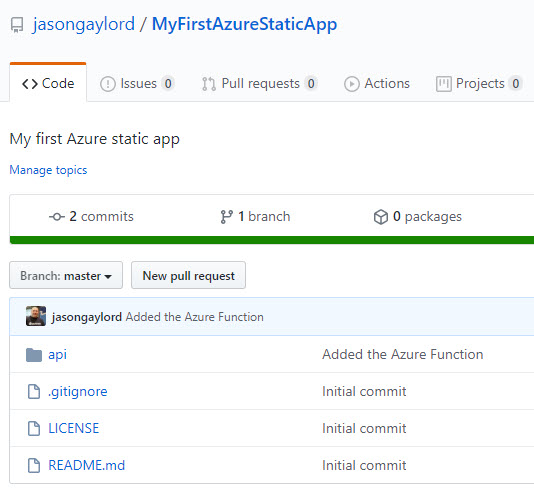Open .gitignore row's Initial commit message
Image resolution: width=534 pixels, height=495 pixels.
364,391
